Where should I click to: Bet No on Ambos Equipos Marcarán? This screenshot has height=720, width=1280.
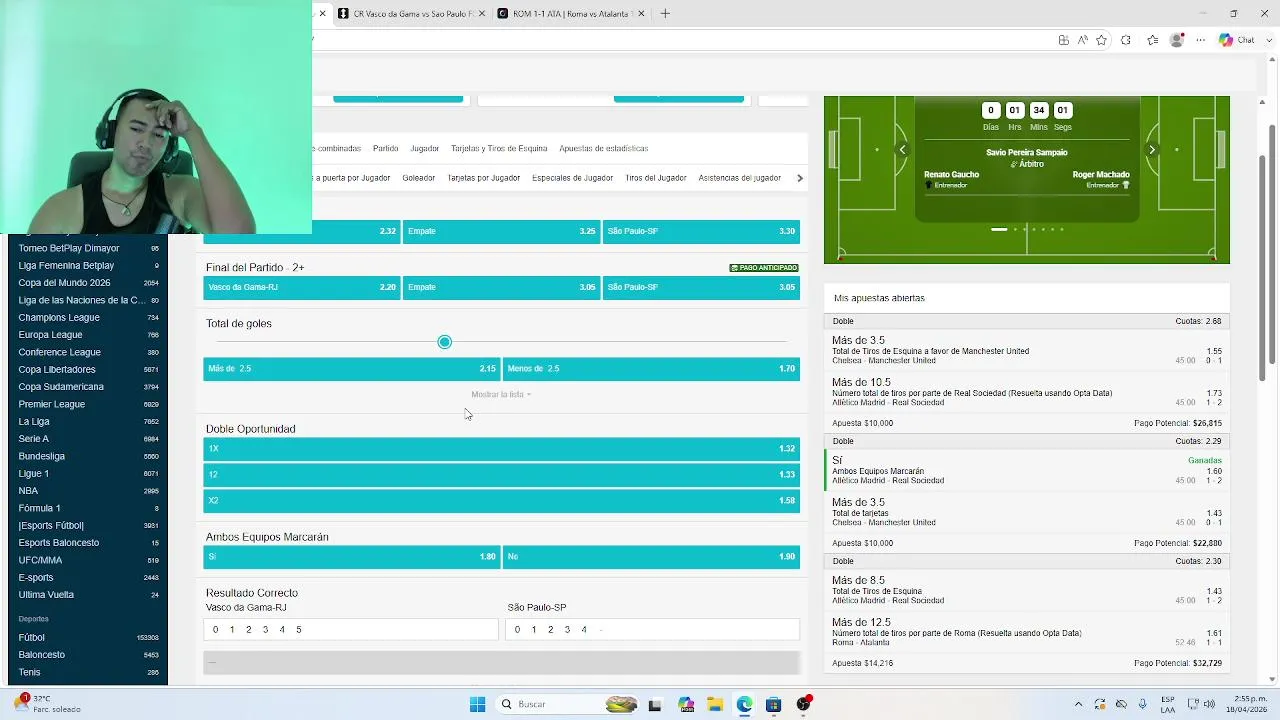click(x=651, y=556)
